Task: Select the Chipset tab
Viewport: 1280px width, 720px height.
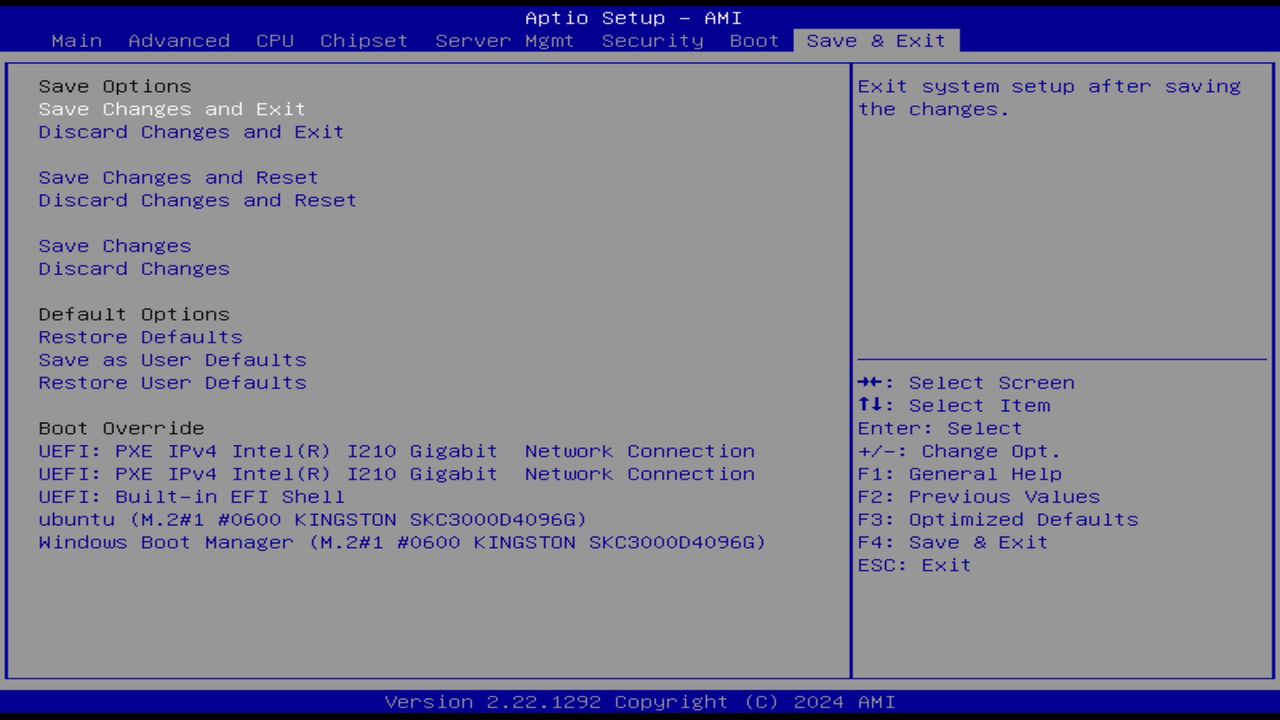Action: pos(364,41)
